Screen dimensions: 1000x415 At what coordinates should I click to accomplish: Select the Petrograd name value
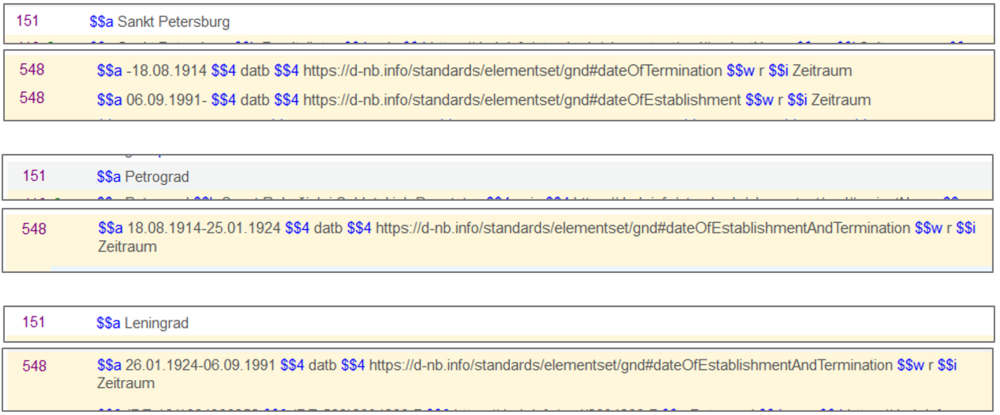[x=157, y=177]
